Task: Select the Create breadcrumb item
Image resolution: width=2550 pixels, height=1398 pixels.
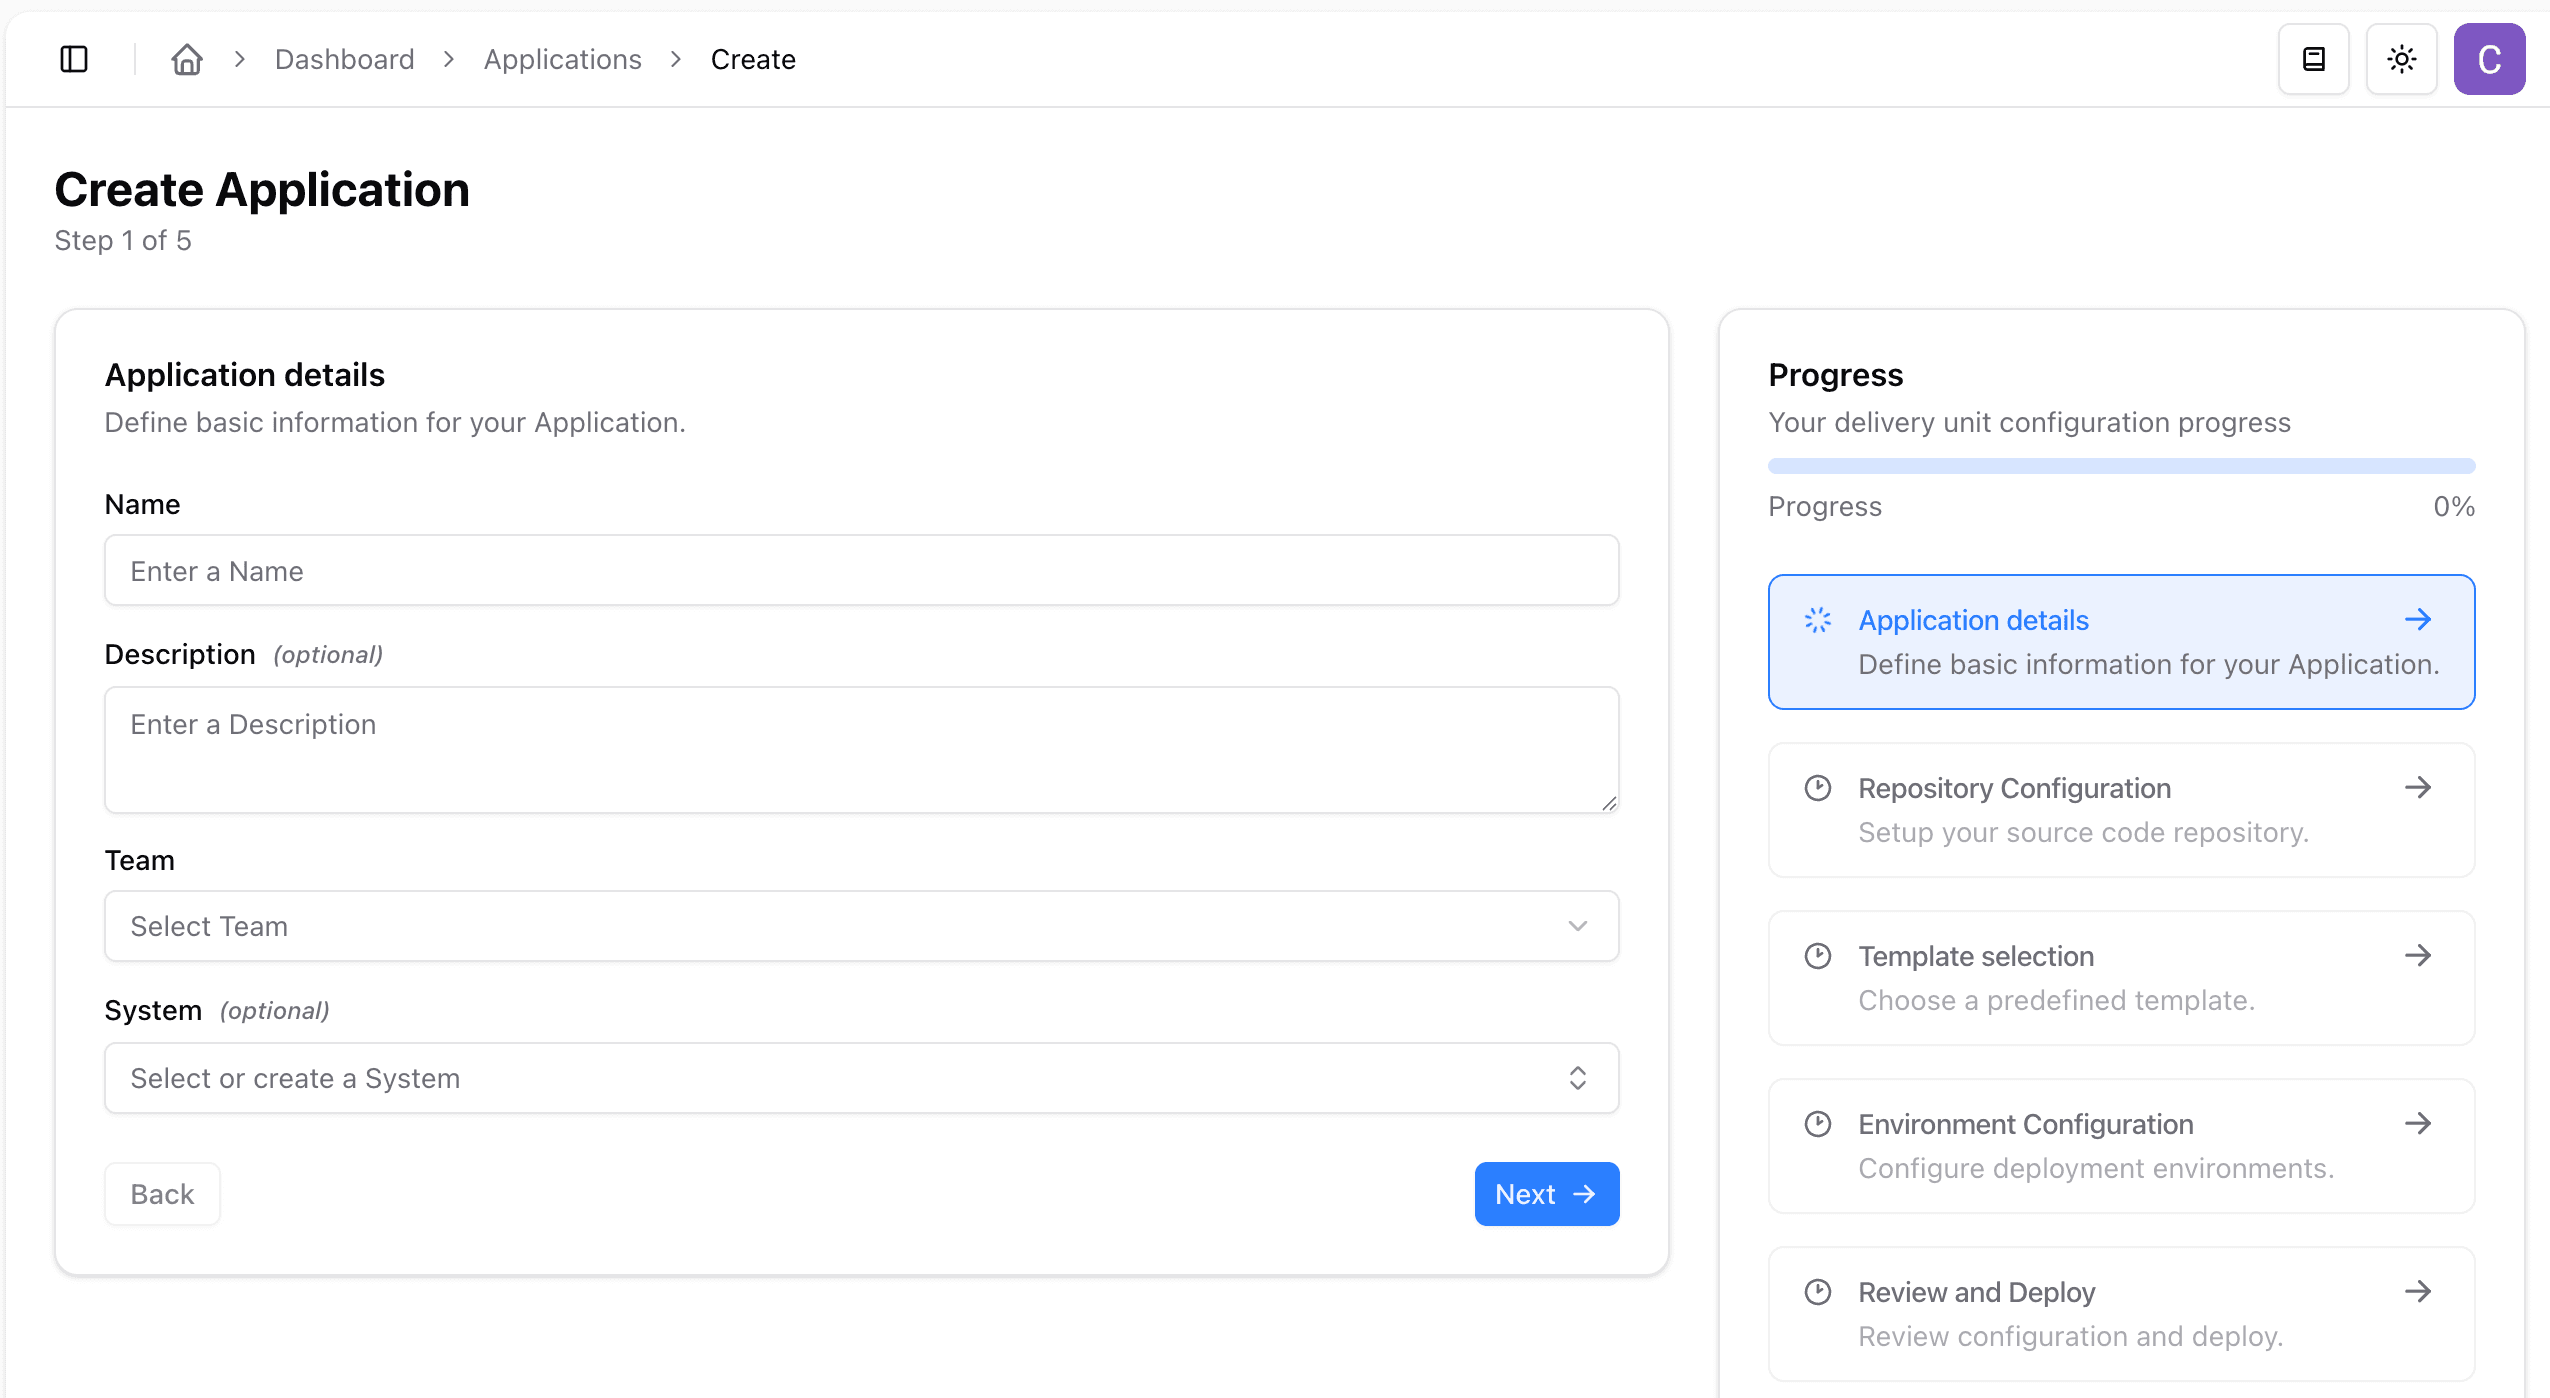Action: pos(753,59)
